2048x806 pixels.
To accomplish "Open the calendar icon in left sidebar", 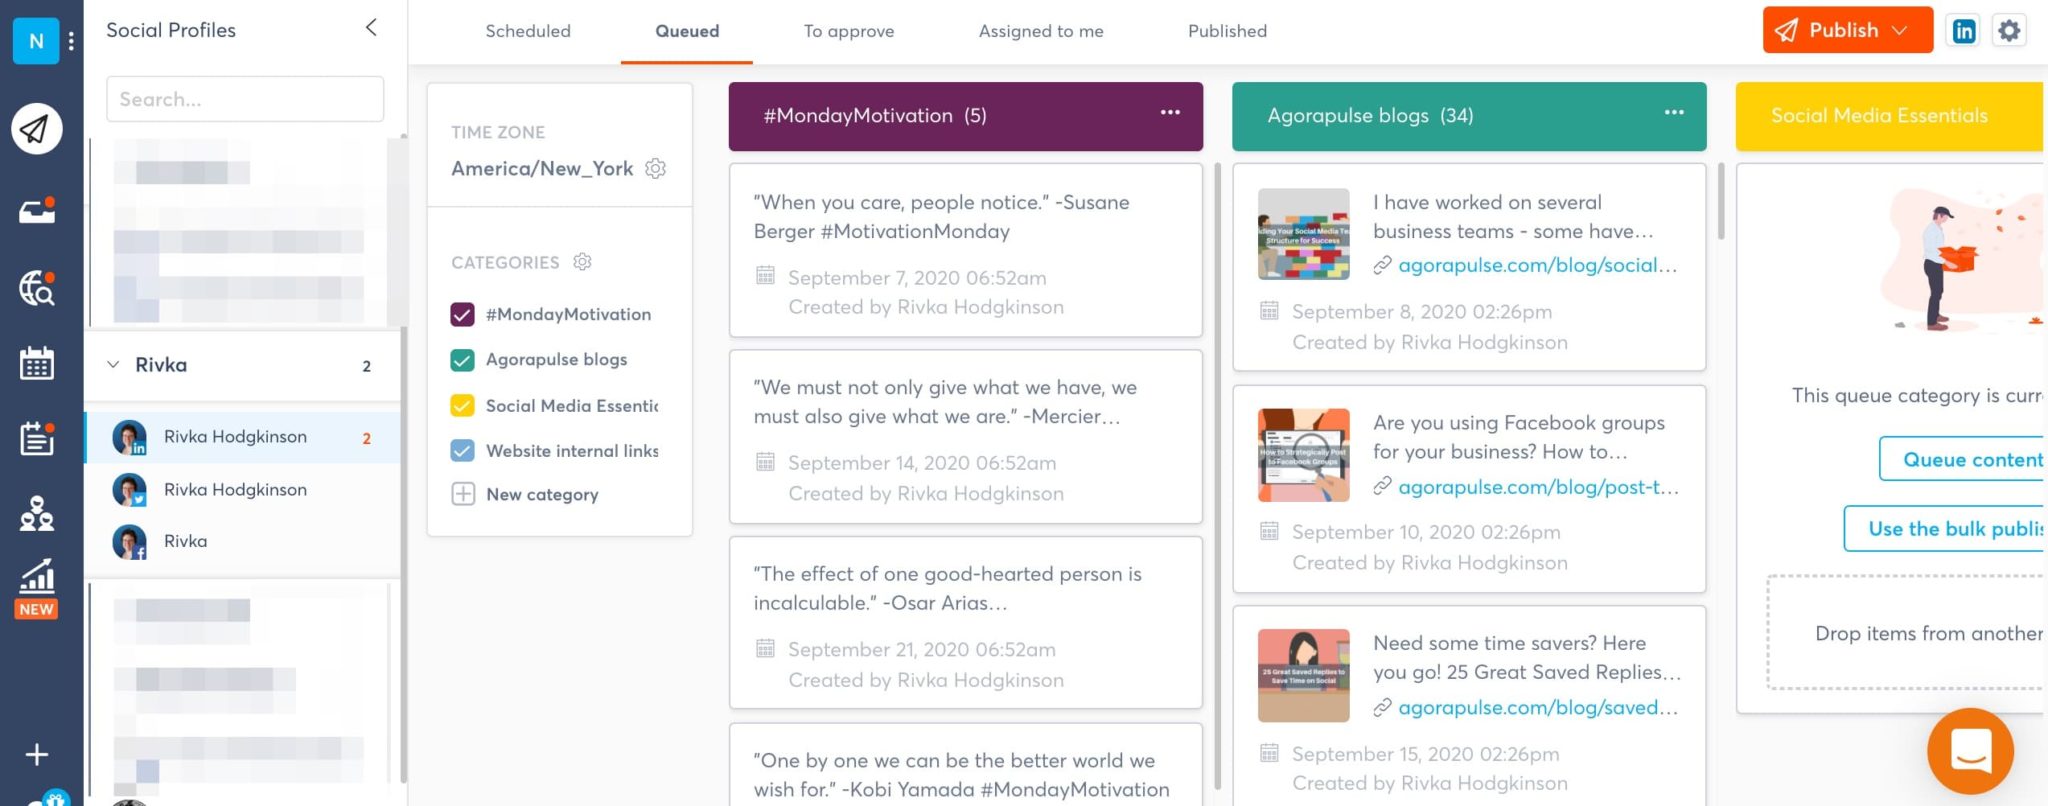I will pyautogui.click(x=37, y=363).
